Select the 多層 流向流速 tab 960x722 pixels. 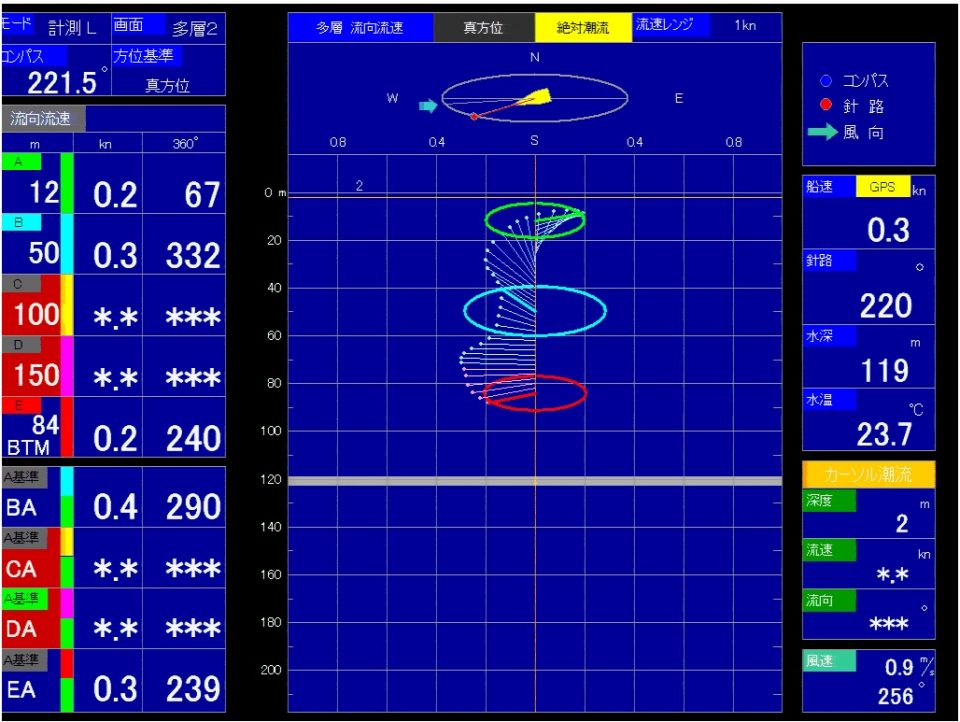coord(360,28)
